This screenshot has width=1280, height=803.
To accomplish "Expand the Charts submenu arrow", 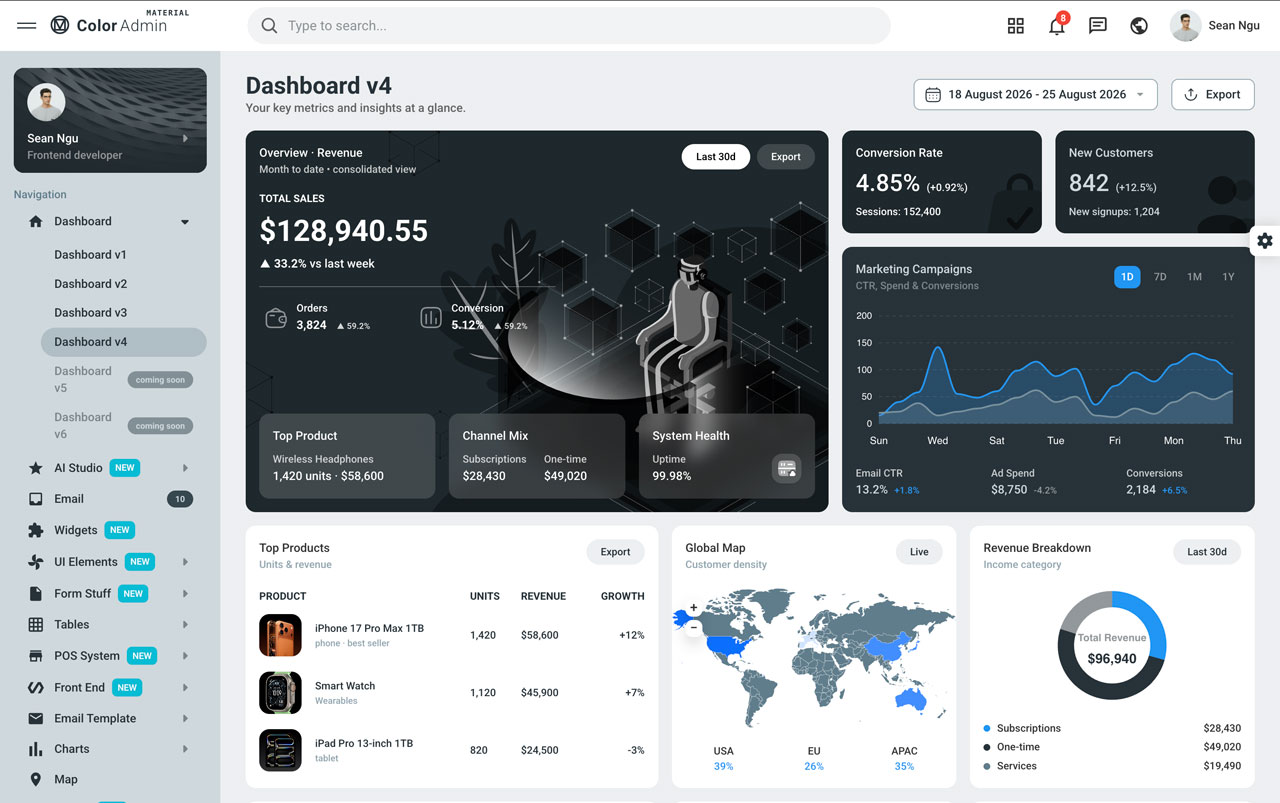I will pos(185,749).
